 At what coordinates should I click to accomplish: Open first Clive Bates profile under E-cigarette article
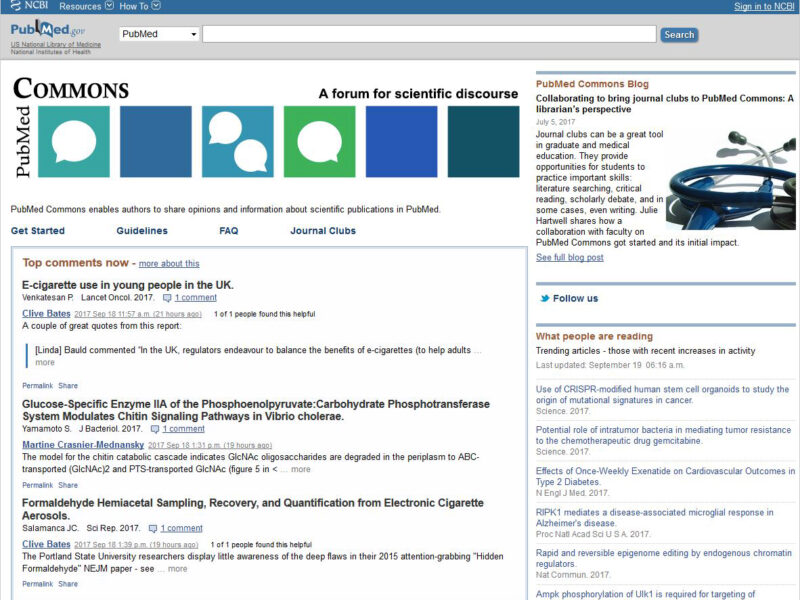pyautogui.click(x=46, y=314)
